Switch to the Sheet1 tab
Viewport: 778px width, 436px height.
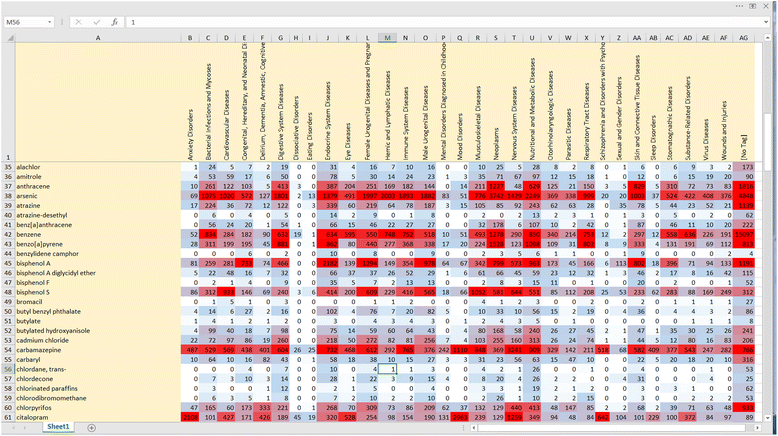click(x=59, y=427)
